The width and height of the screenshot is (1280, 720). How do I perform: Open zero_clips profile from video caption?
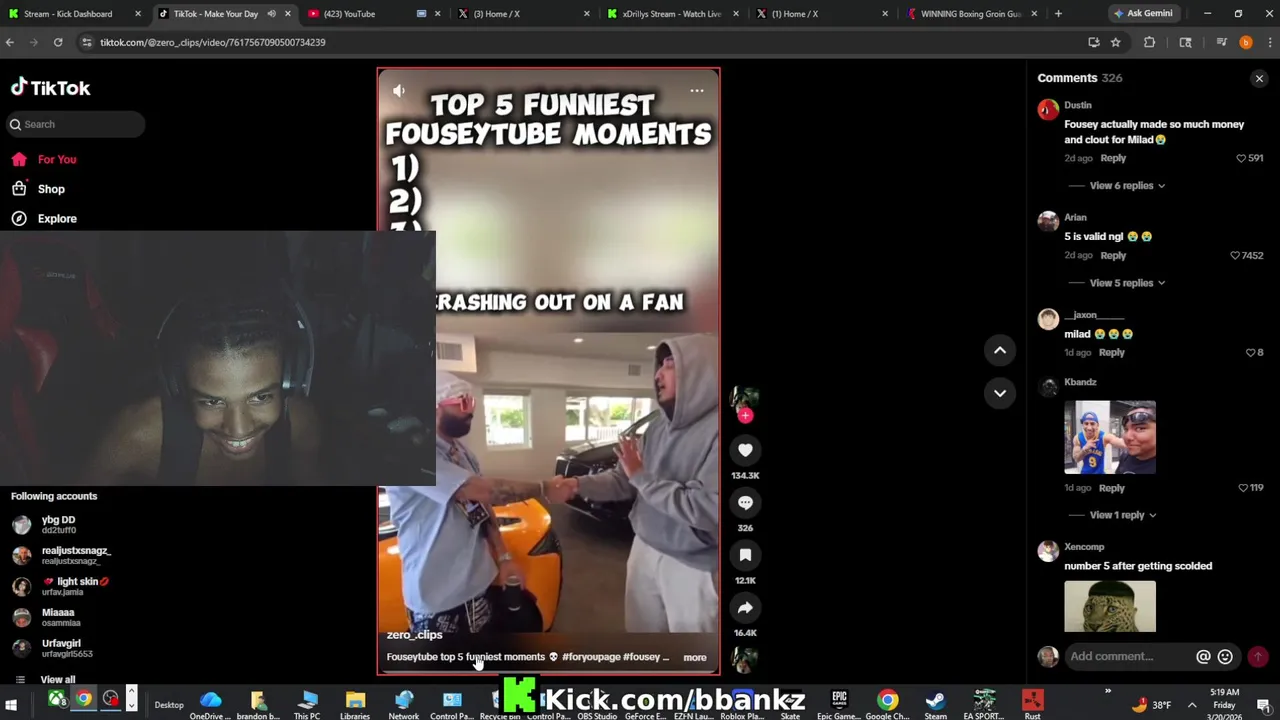click(414, 635)
